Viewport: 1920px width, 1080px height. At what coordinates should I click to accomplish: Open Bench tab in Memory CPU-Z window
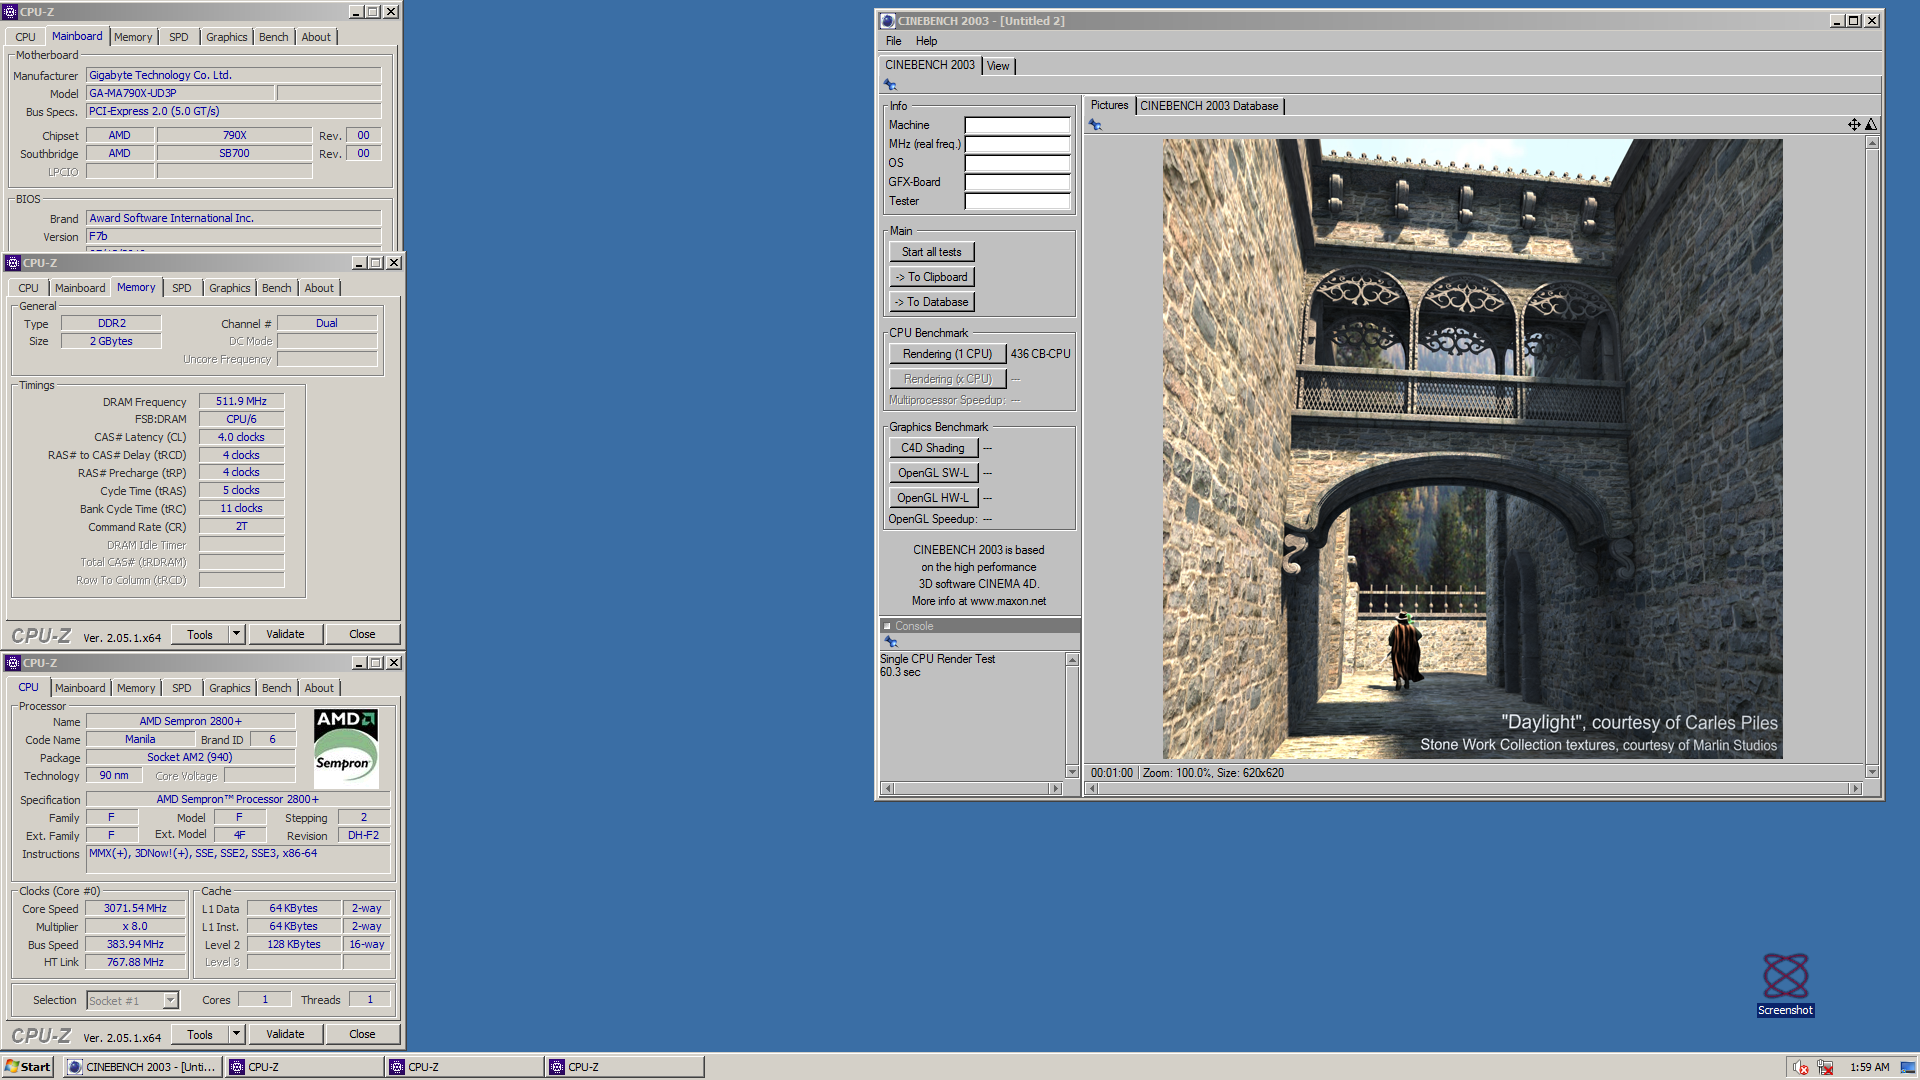coord(277,288)
